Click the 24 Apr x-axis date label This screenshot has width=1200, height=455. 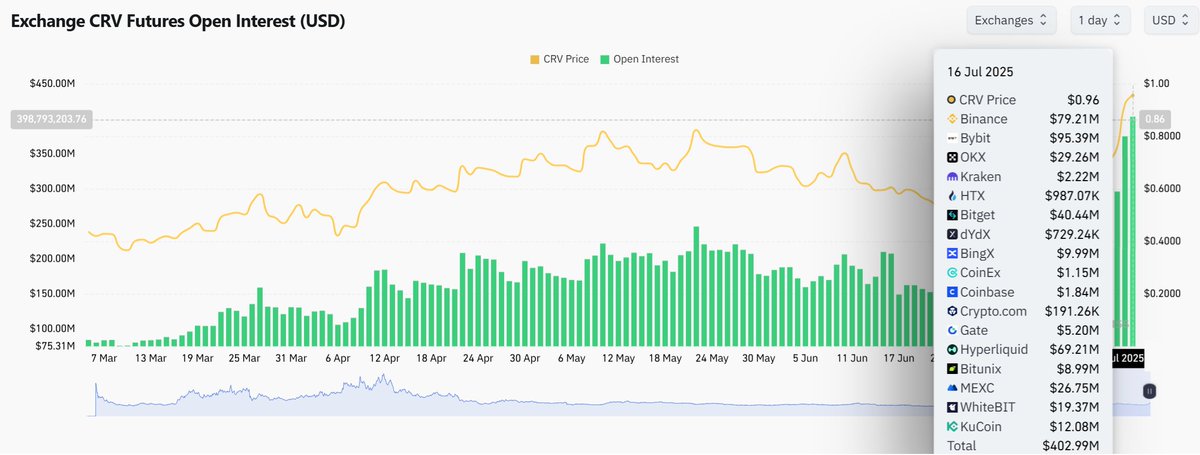(478, 358)
